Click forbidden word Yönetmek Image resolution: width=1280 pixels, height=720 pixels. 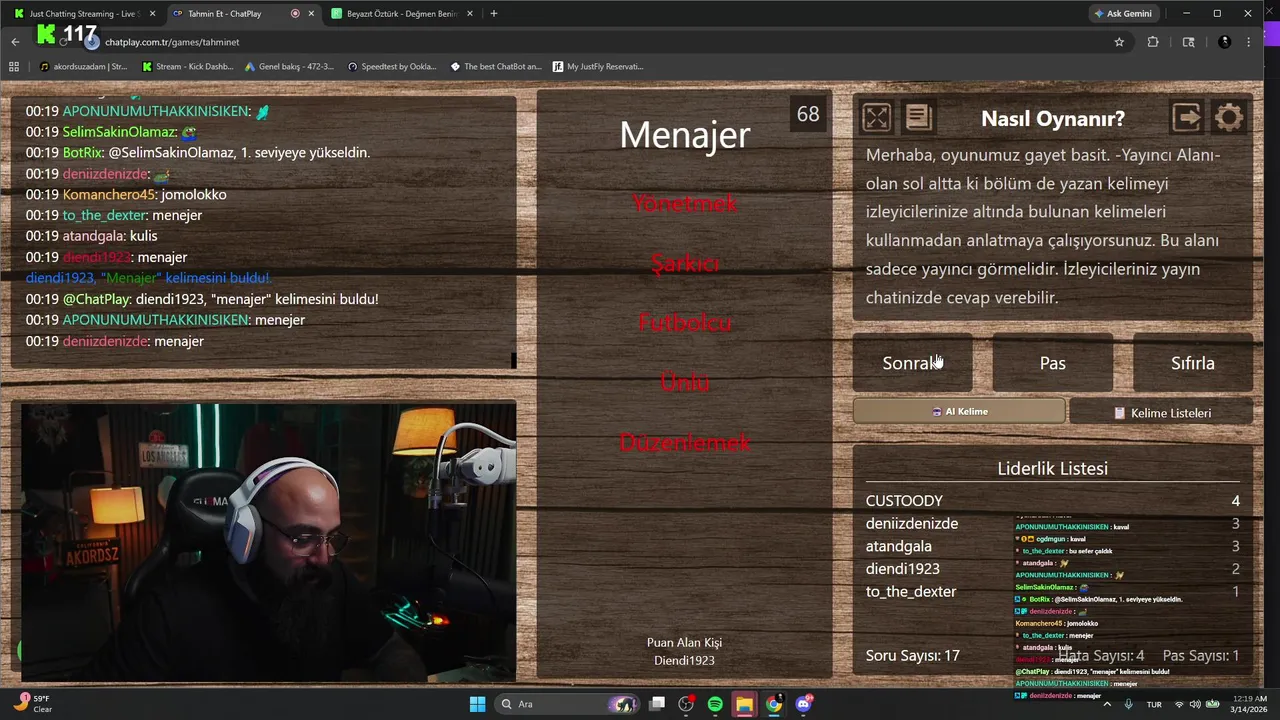[684, 203]
